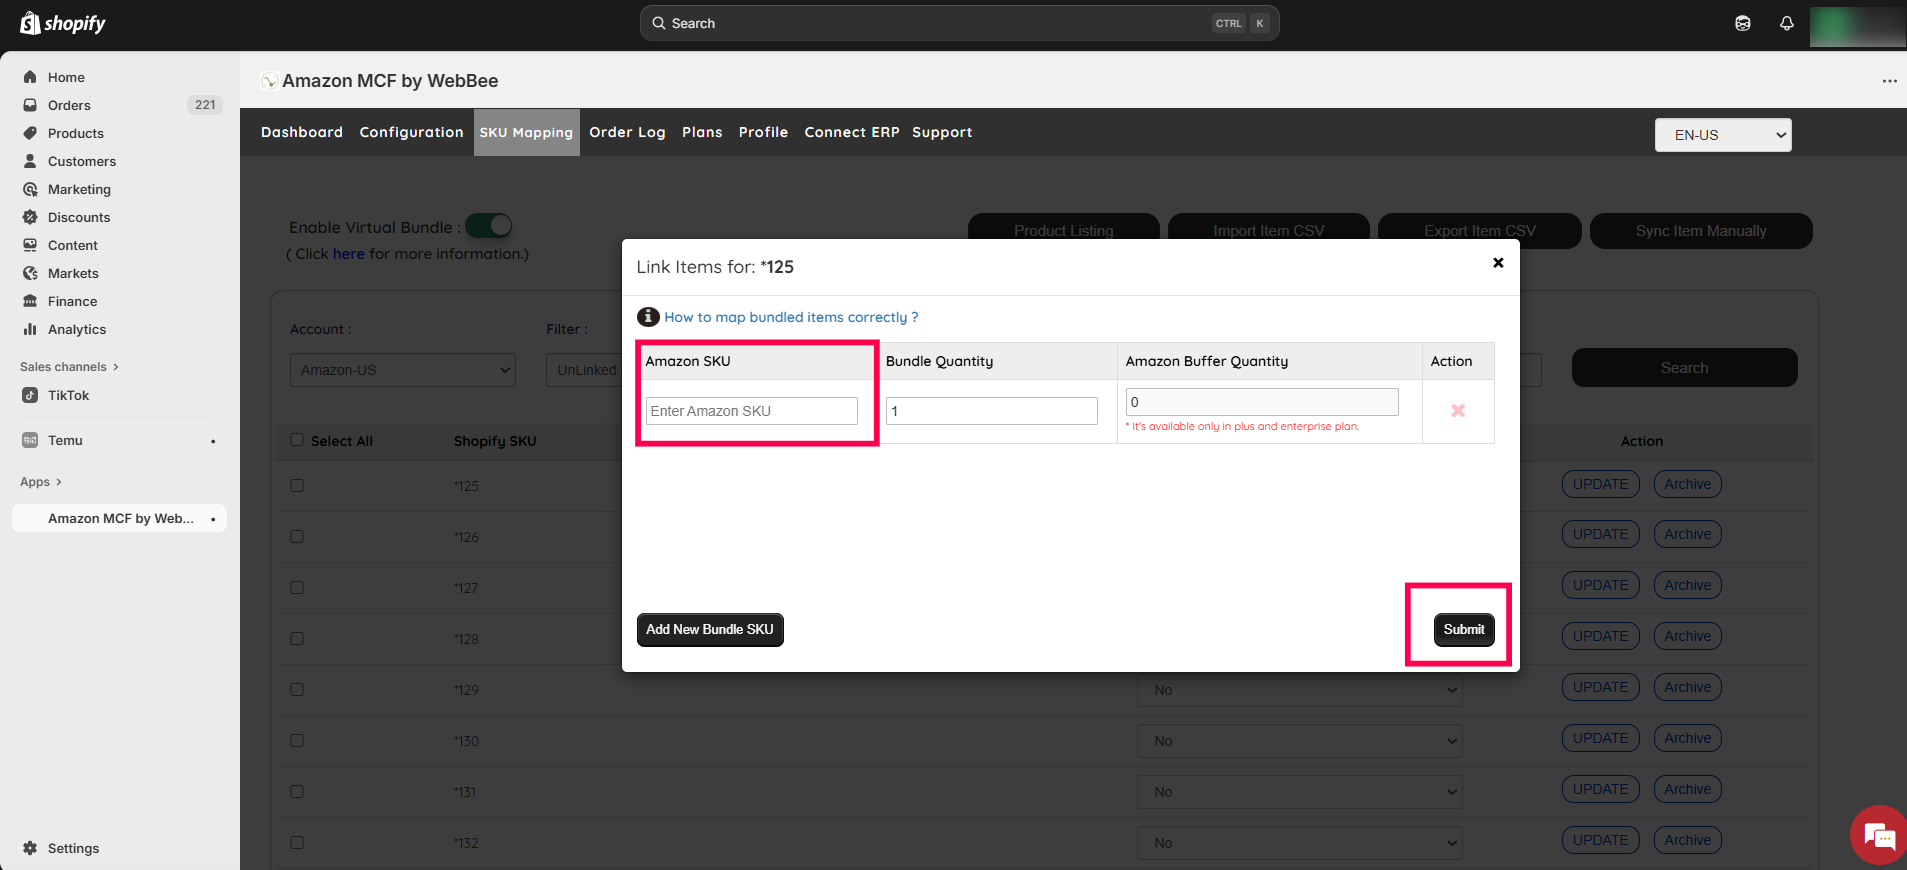Click the three-dots more options icon
Screen dimensions: 1907x870
point(1888,81)
